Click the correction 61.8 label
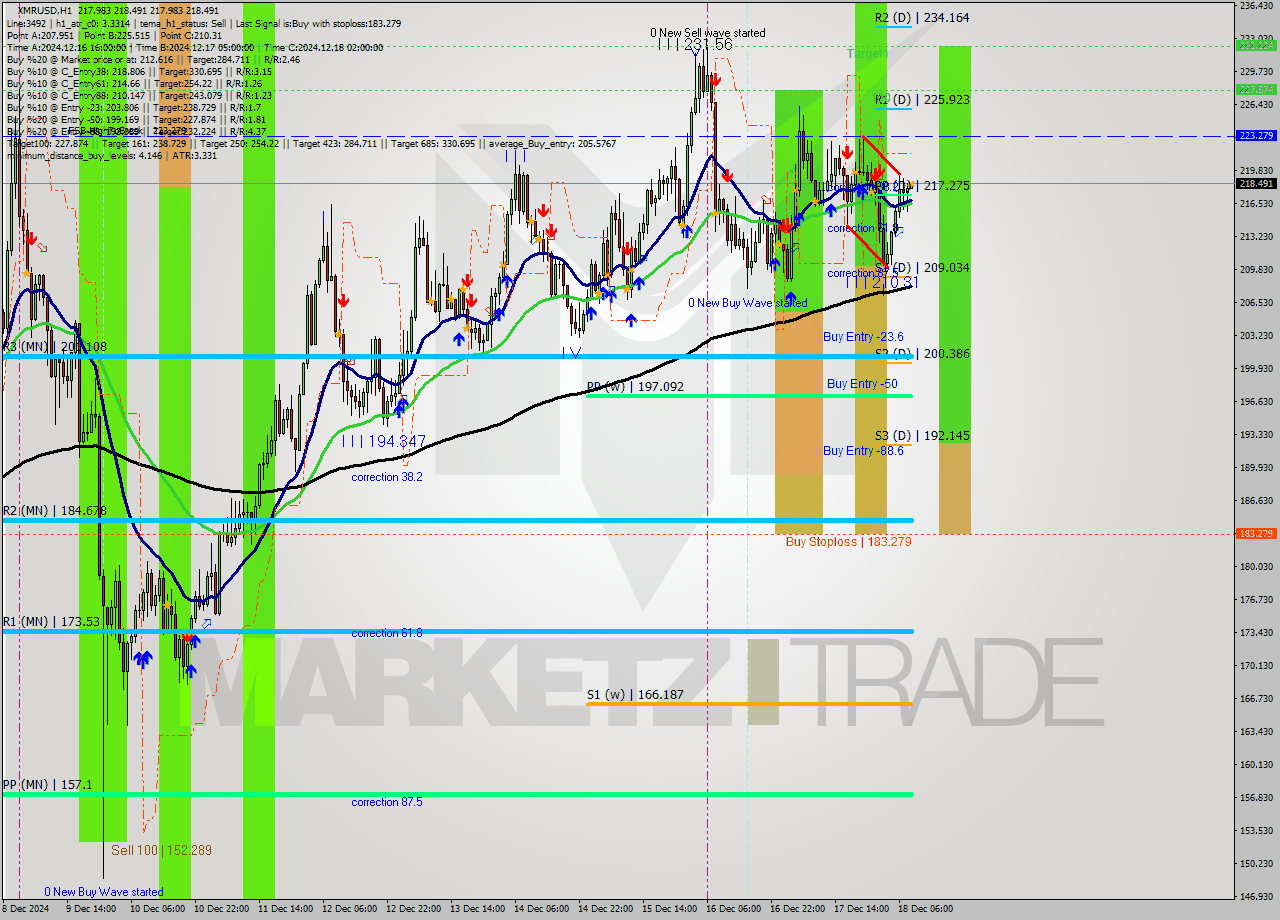1280x920 pixels. coord(386,633)
